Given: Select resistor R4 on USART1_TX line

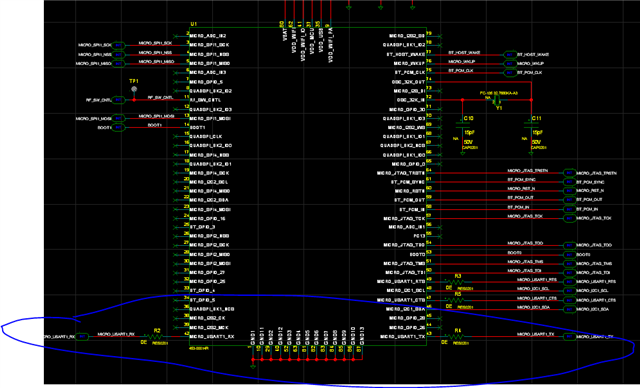Looking at the screenshot, I should 456,337.
